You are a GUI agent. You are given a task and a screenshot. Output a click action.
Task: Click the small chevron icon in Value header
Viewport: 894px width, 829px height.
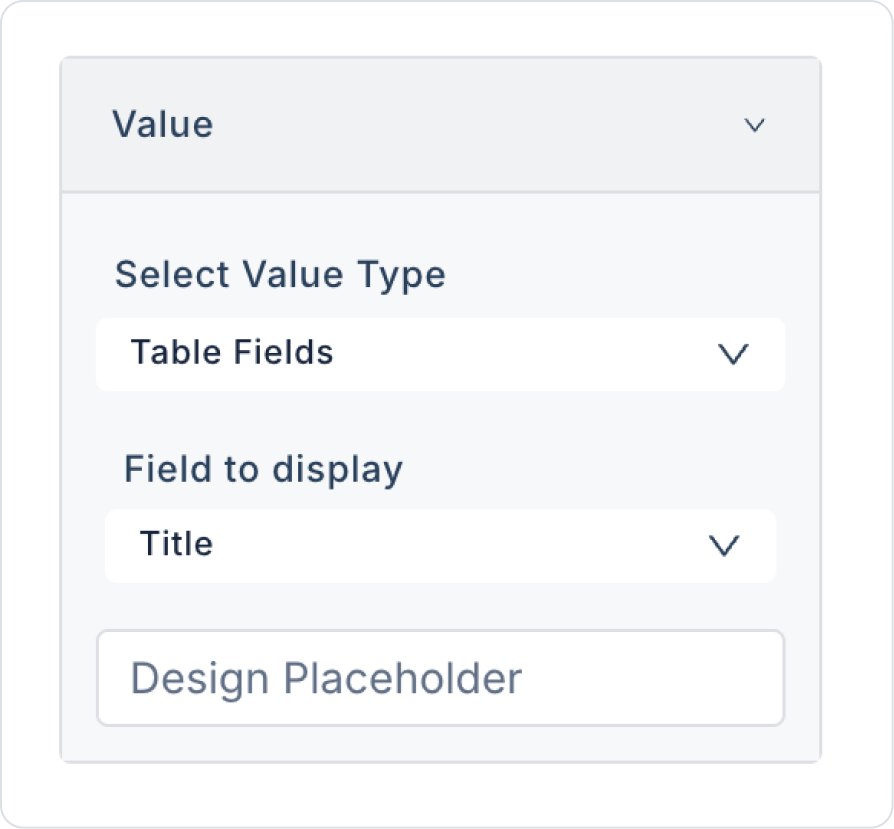(755, 125)
